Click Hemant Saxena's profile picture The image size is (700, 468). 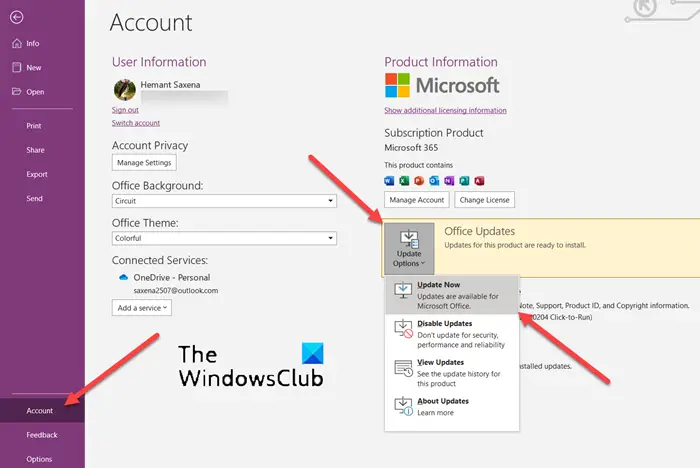tap(125, 90)
